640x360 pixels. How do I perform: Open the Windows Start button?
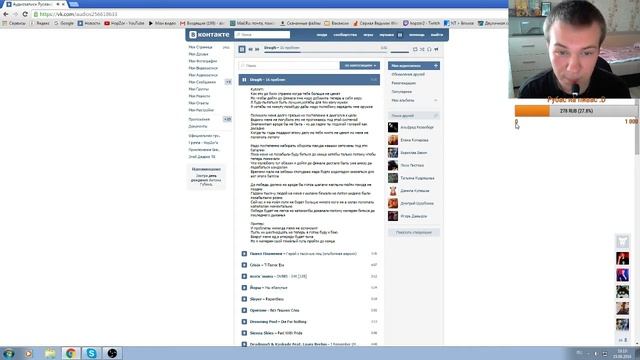[x=9, y=353]
